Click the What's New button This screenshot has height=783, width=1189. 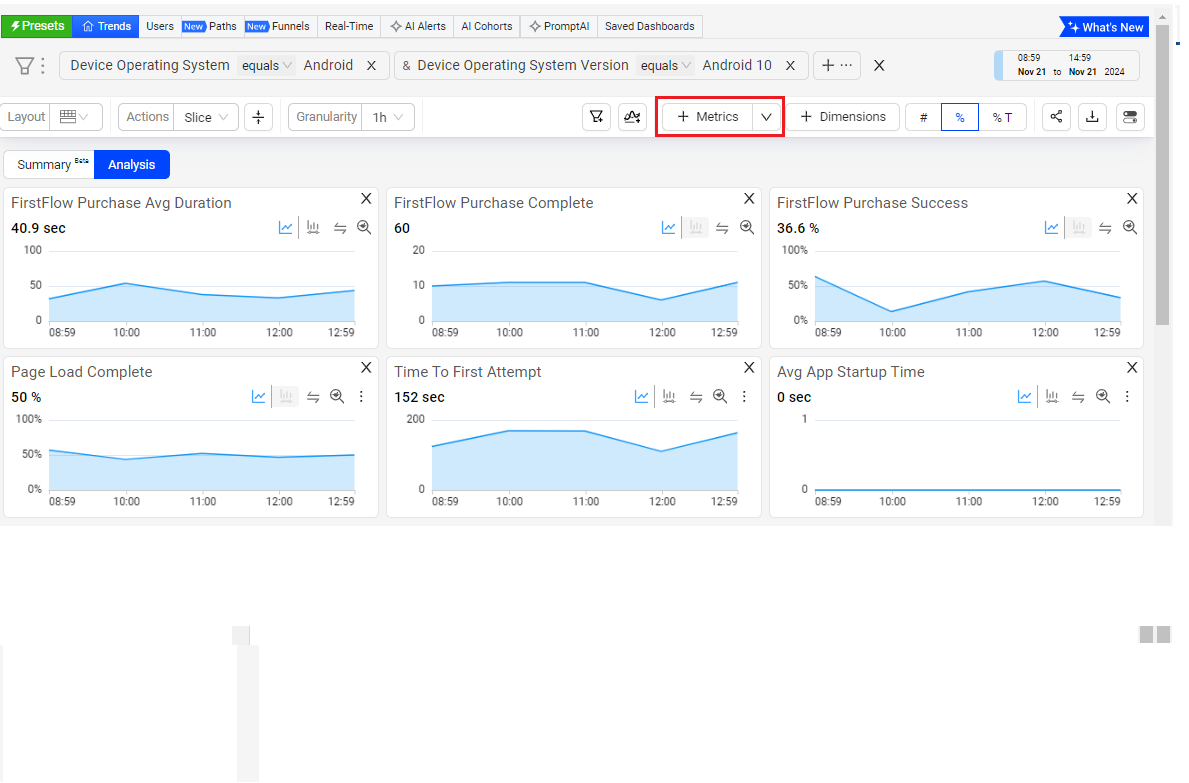[1104, 27]
